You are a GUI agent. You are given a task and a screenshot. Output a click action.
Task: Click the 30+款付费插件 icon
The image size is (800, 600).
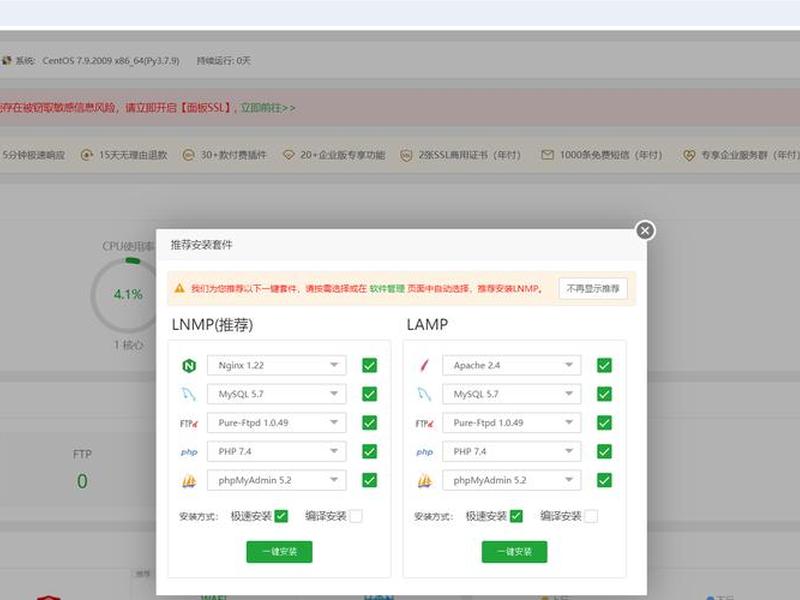(x=188, y=155)
